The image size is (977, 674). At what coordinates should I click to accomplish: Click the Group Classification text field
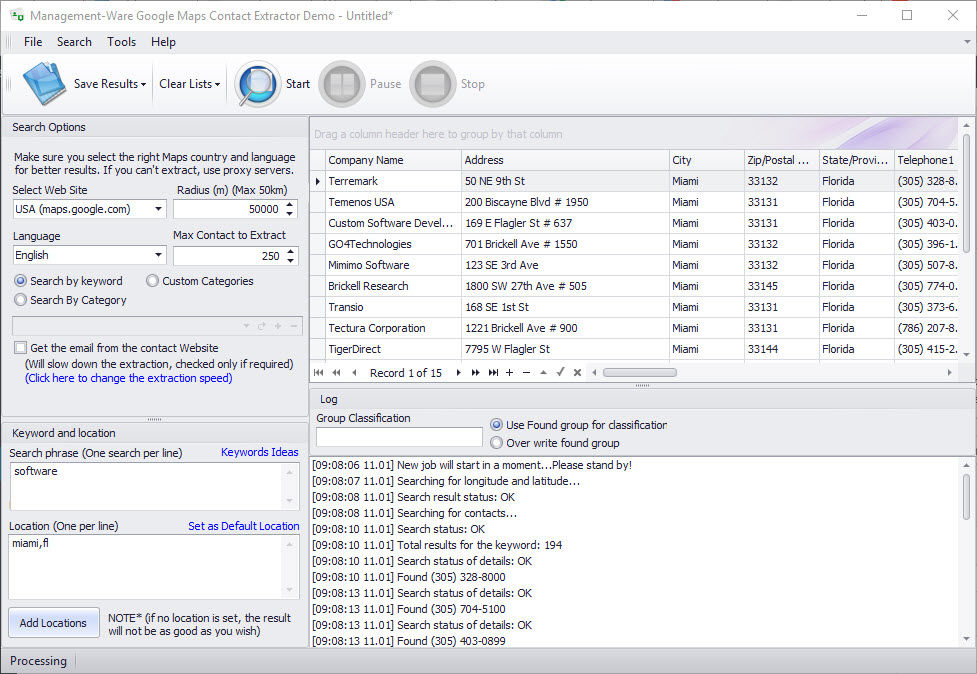399,437
